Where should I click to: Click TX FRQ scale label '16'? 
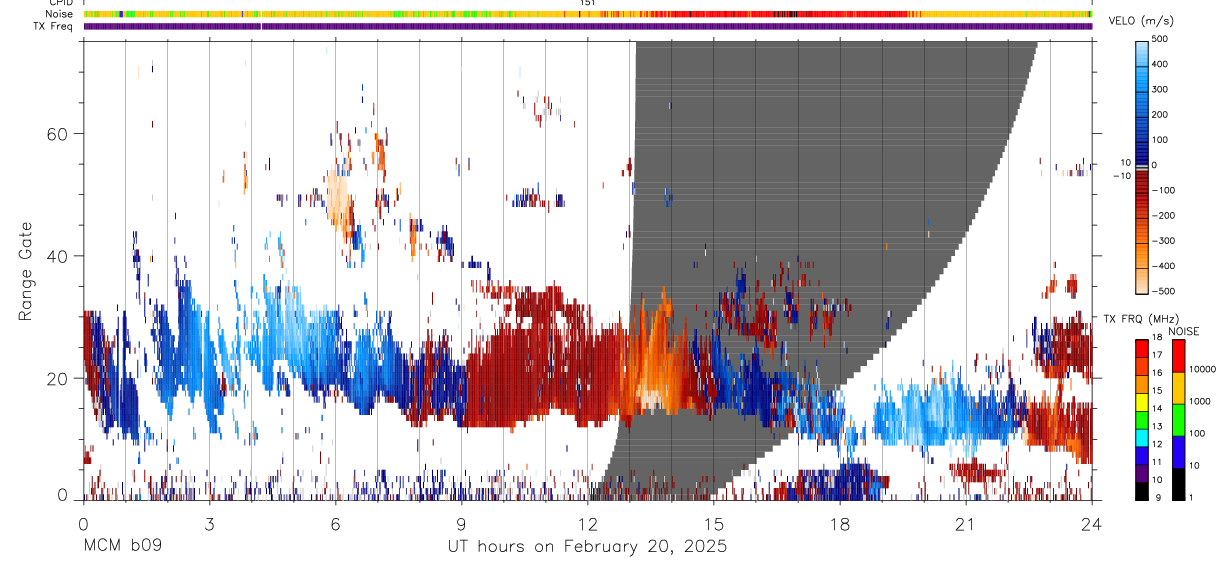tap(1156, 373)
